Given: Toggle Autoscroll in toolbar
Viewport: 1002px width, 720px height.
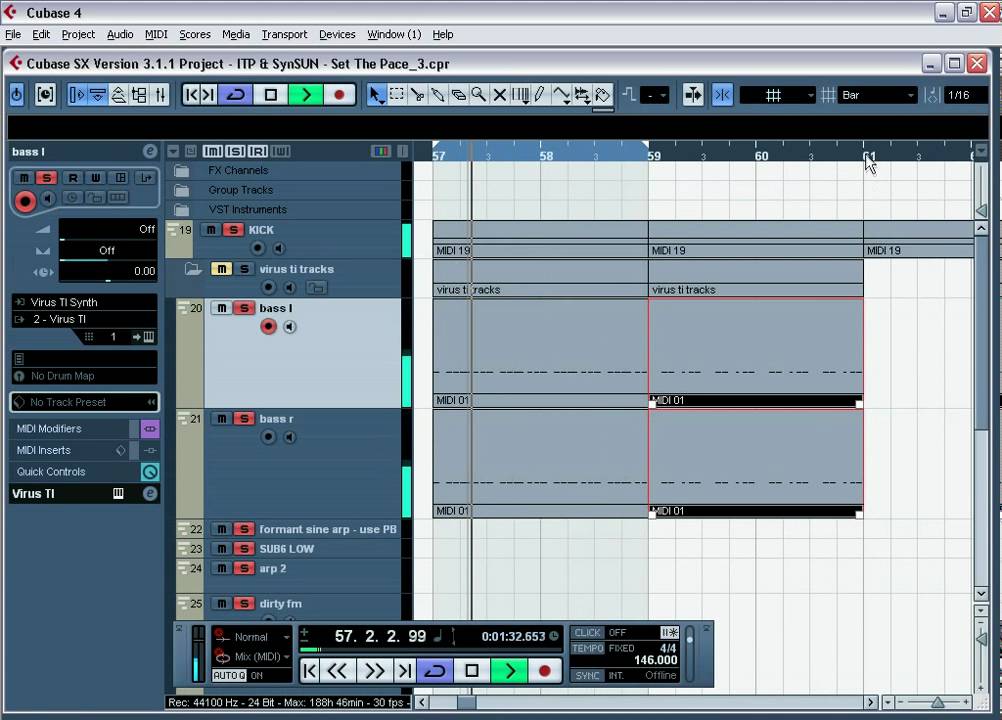Looking at the screenshot, I should click(x=693, y=95).
